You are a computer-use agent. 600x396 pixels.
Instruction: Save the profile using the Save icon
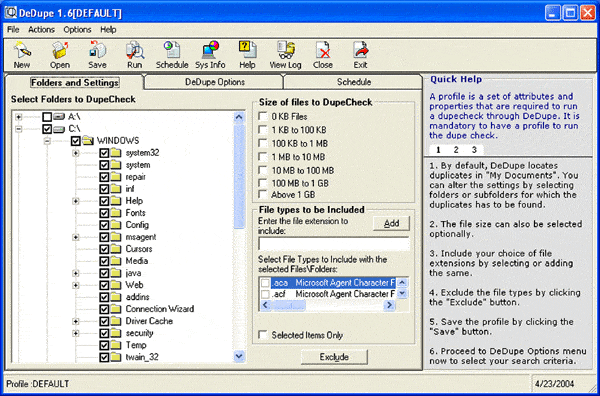[97, 50]
